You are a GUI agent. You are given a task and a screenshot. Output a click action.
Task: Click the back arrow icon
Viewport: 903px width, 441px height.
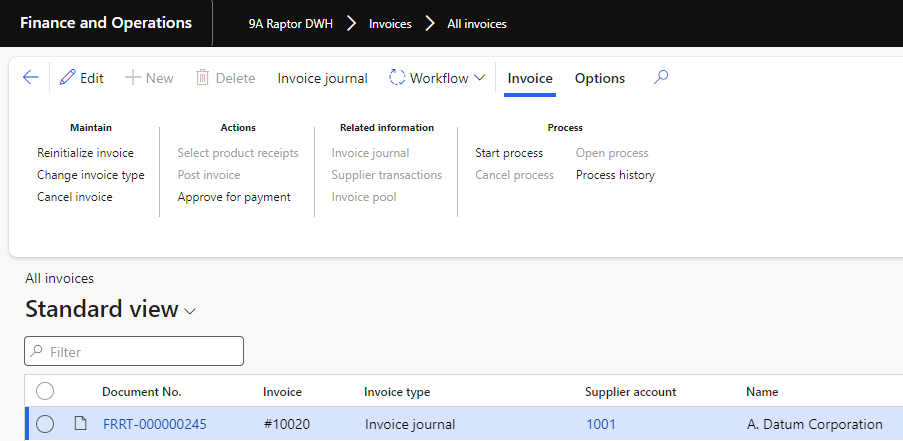pos(30,78)
